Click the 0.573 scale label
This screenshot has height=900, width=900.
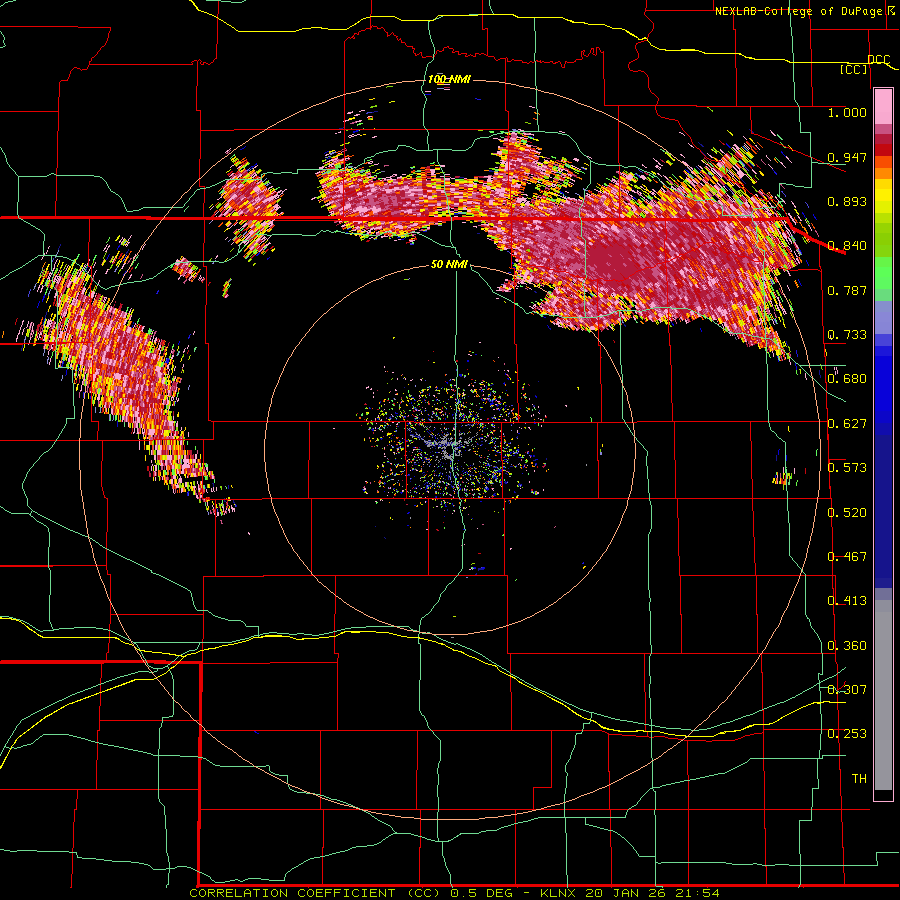click(x=847, y=468)
